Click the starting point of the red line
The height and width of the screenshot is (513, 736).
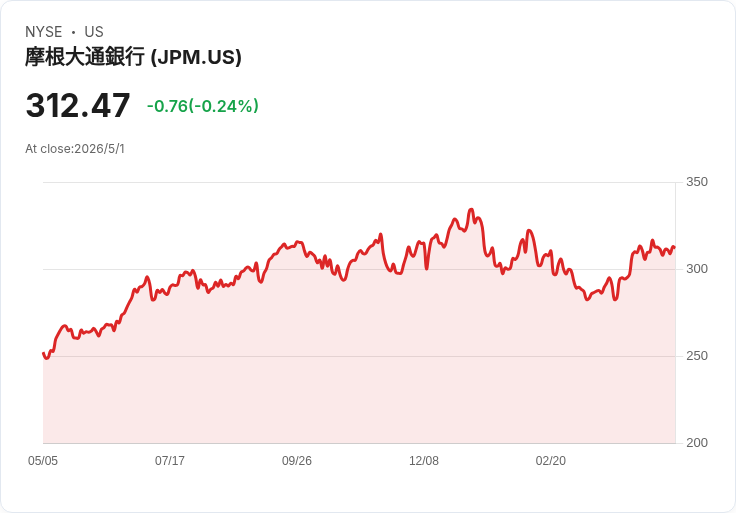44,353
